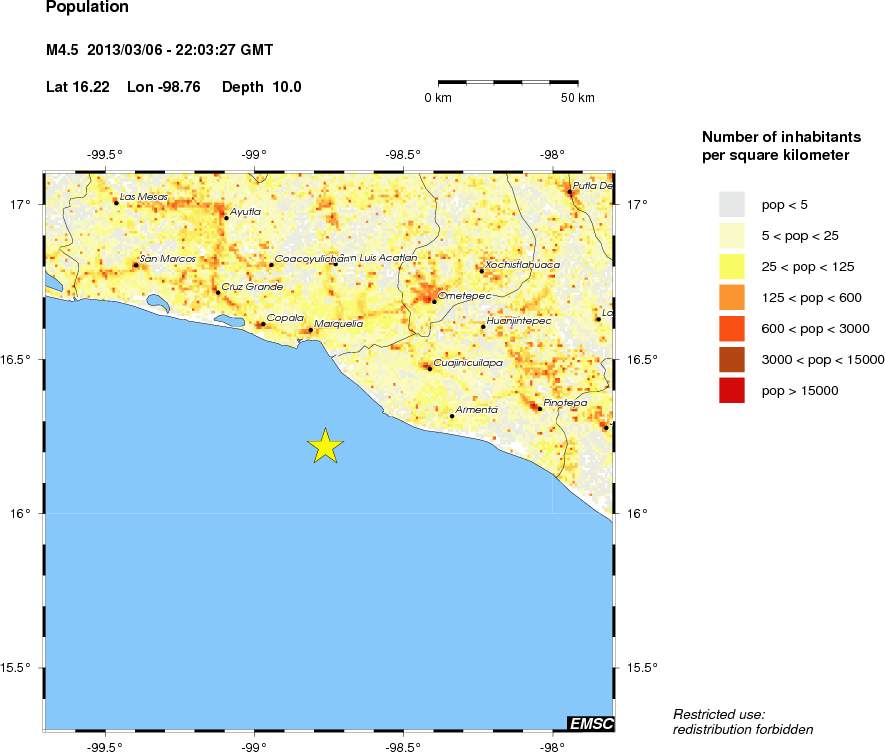Click the Marquelia town marker
This screenshot has width=885, height=752.
tap(310, 329)
